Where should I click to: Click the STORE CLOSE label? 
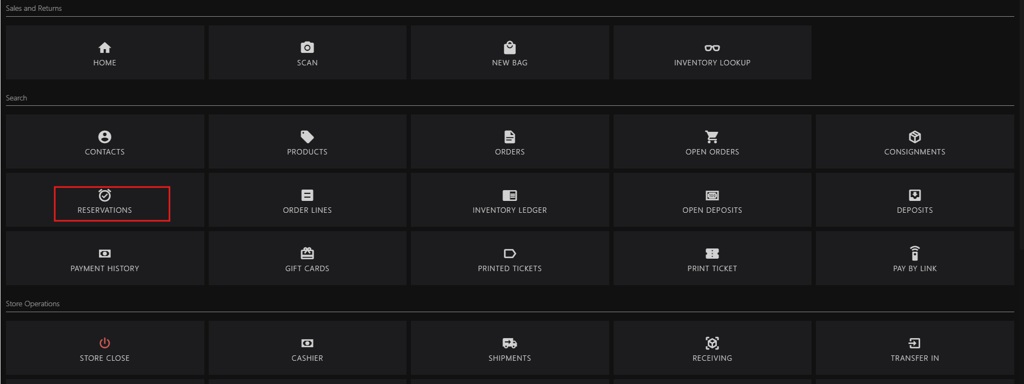104,358
